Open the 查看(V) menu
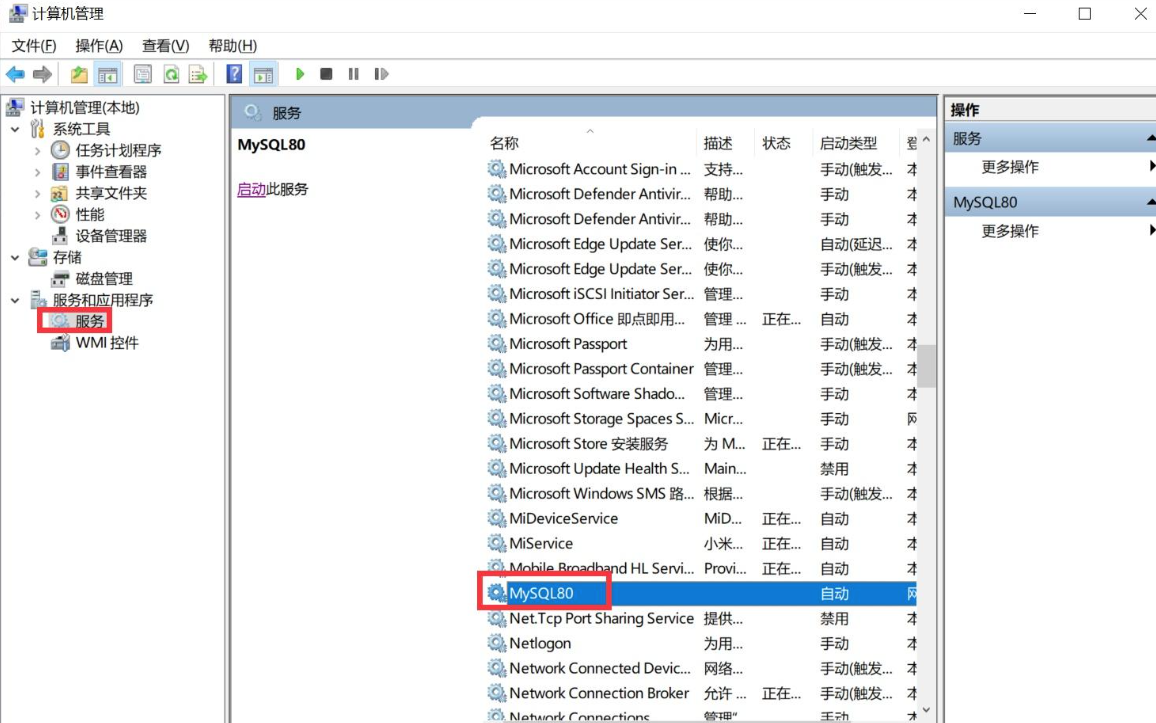Viewport: 1156px width, 723px height. pos(165,46)
